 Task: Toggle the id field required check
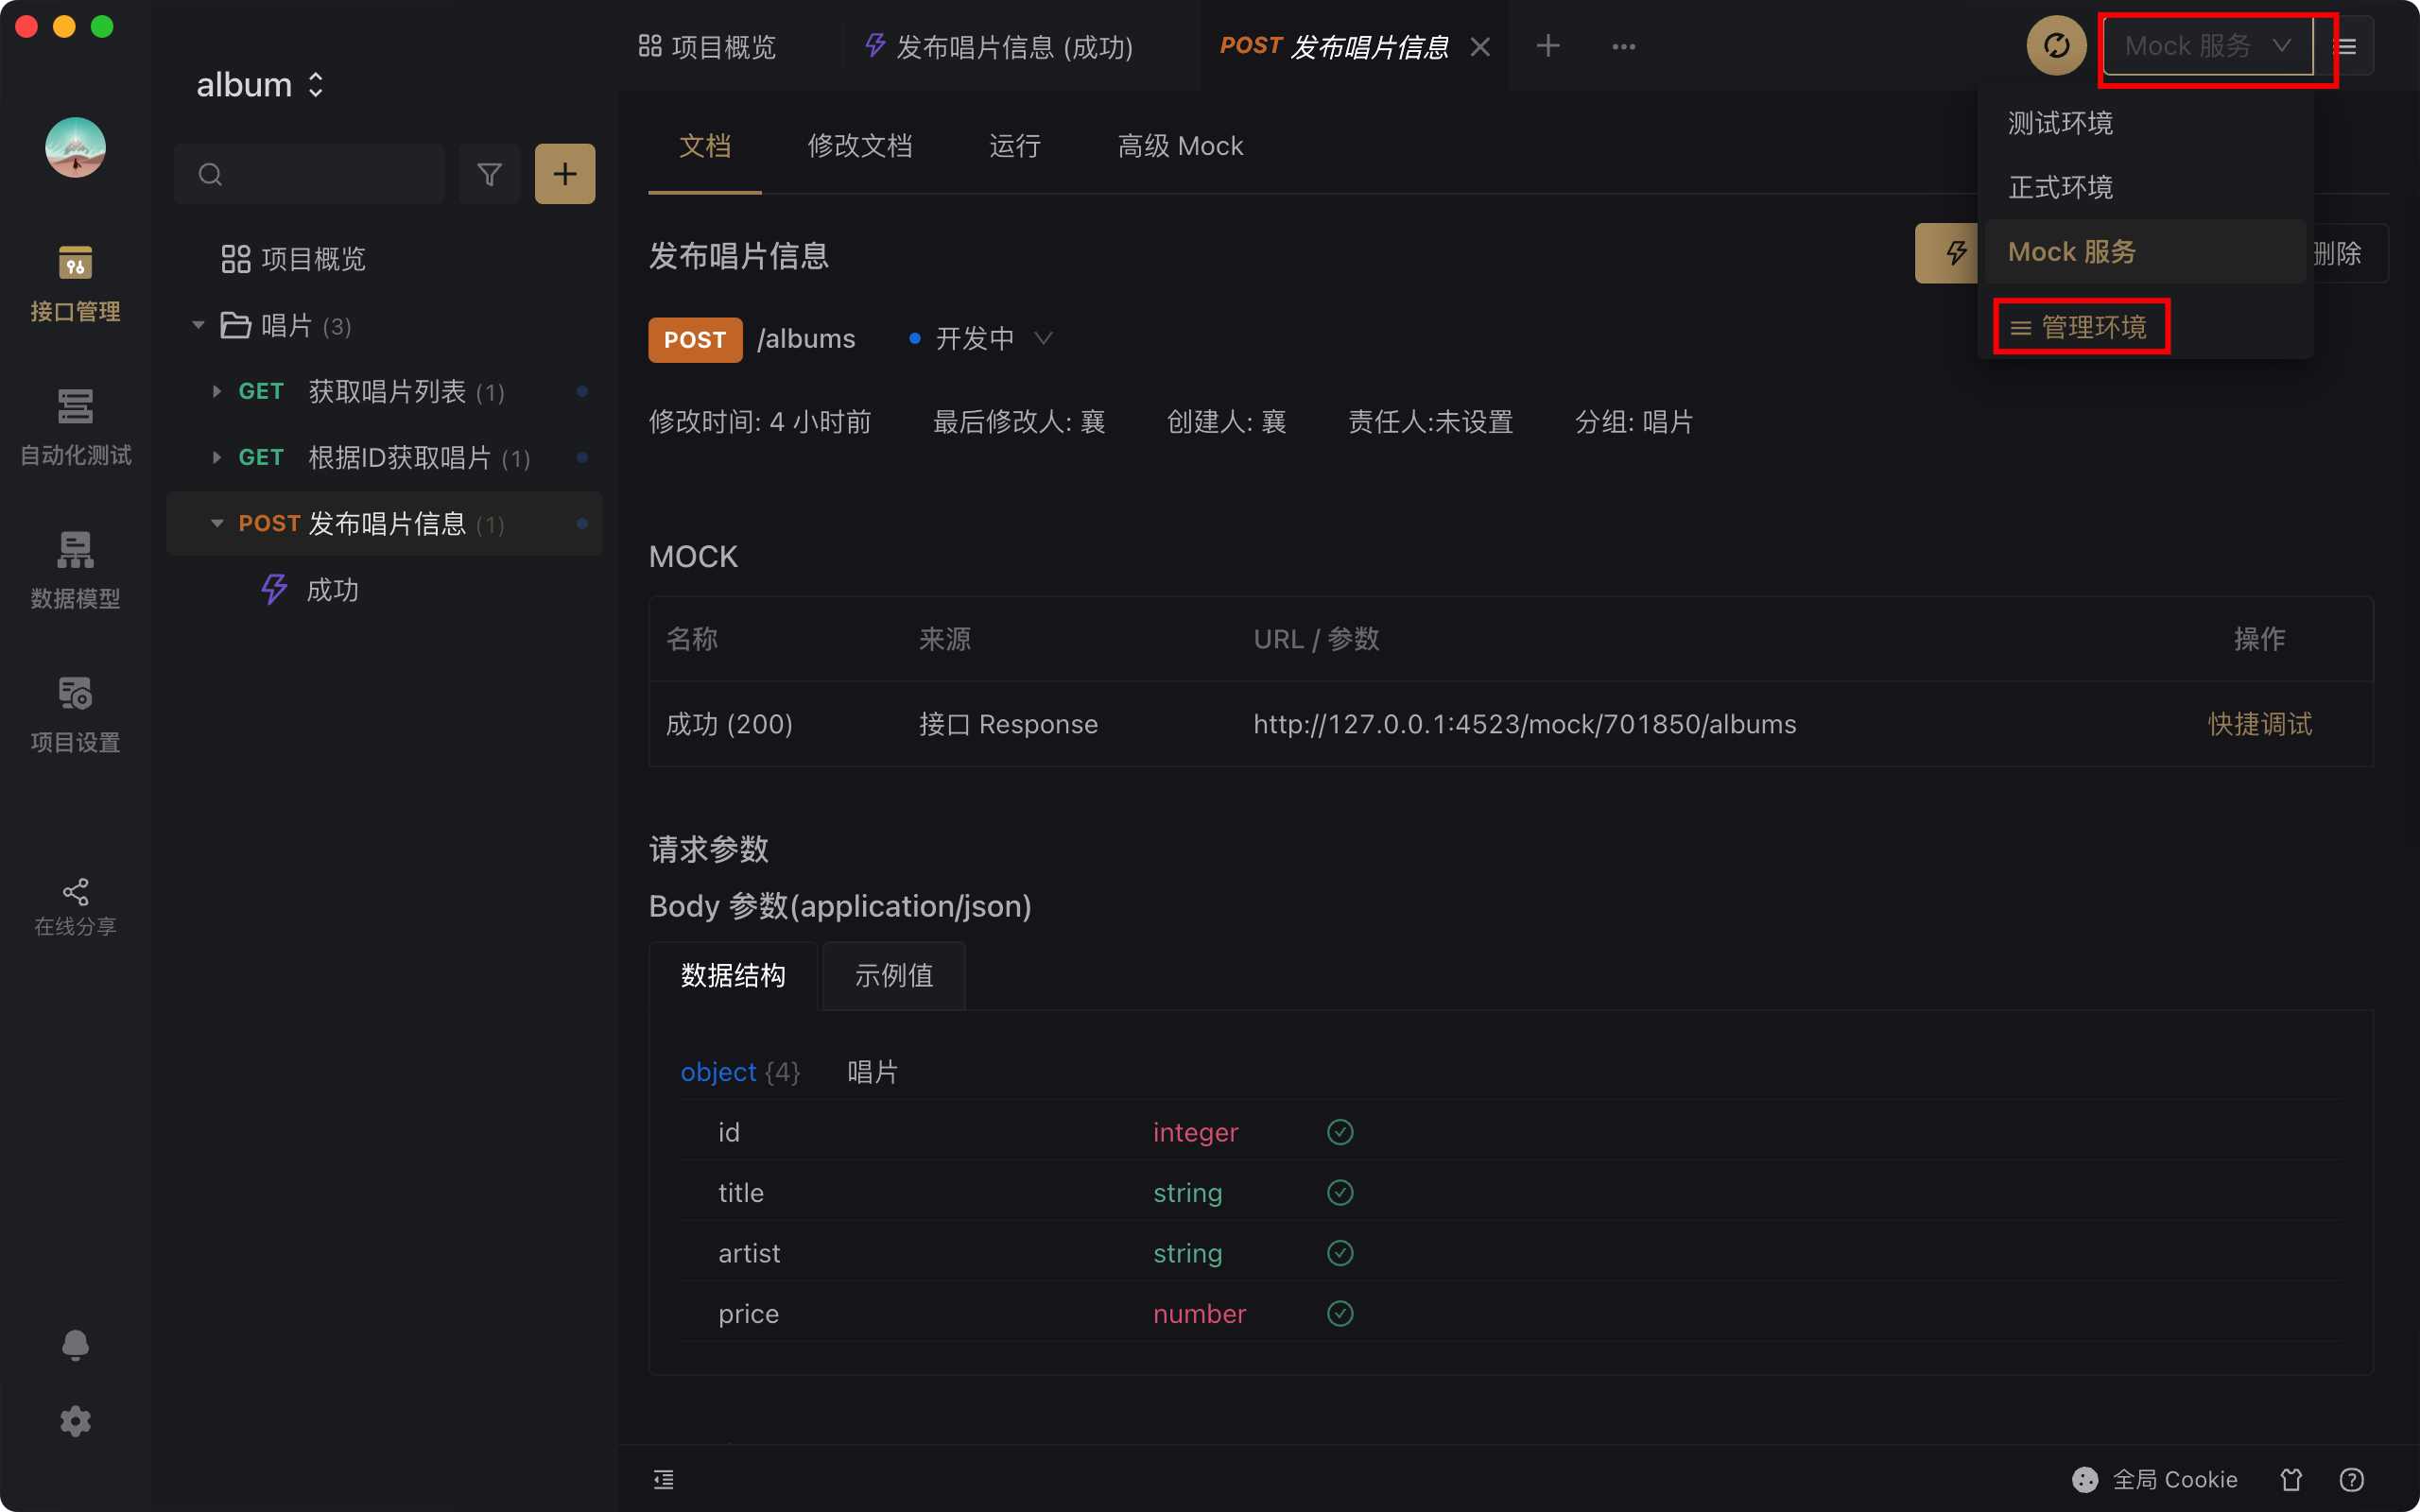[1340, 1132]
